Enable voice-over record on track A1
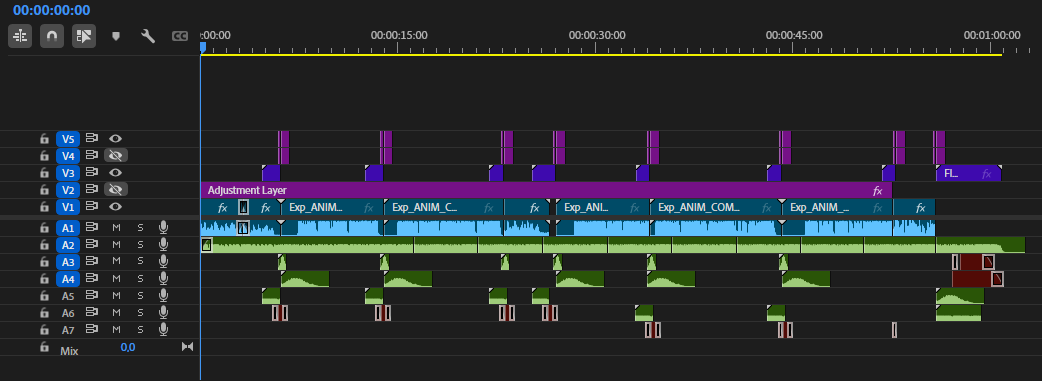1042x381 pixels. 163,227
